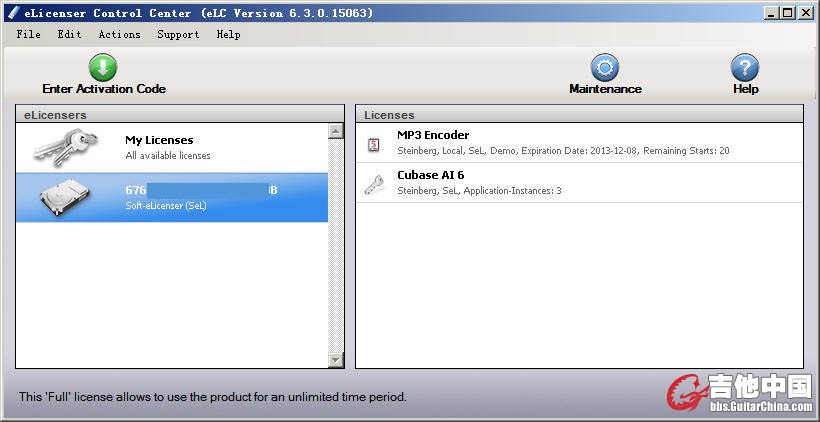Click the eLicensers list scroll down arrow
Image resolution: width=820 pixels, height=422 pixels.
tap(335, 360)
